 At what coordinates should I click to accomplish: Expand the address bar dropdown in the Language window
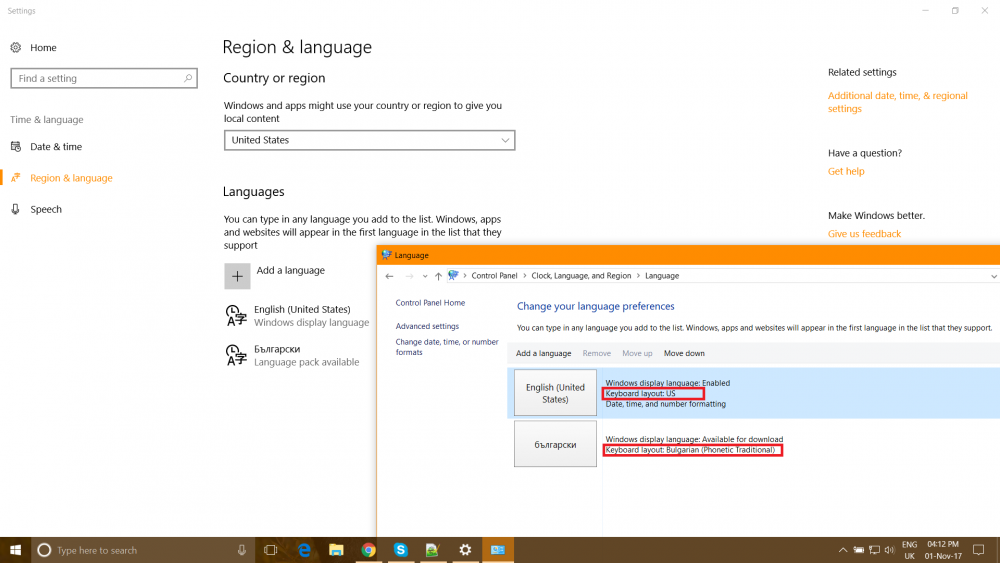point(994,276)
